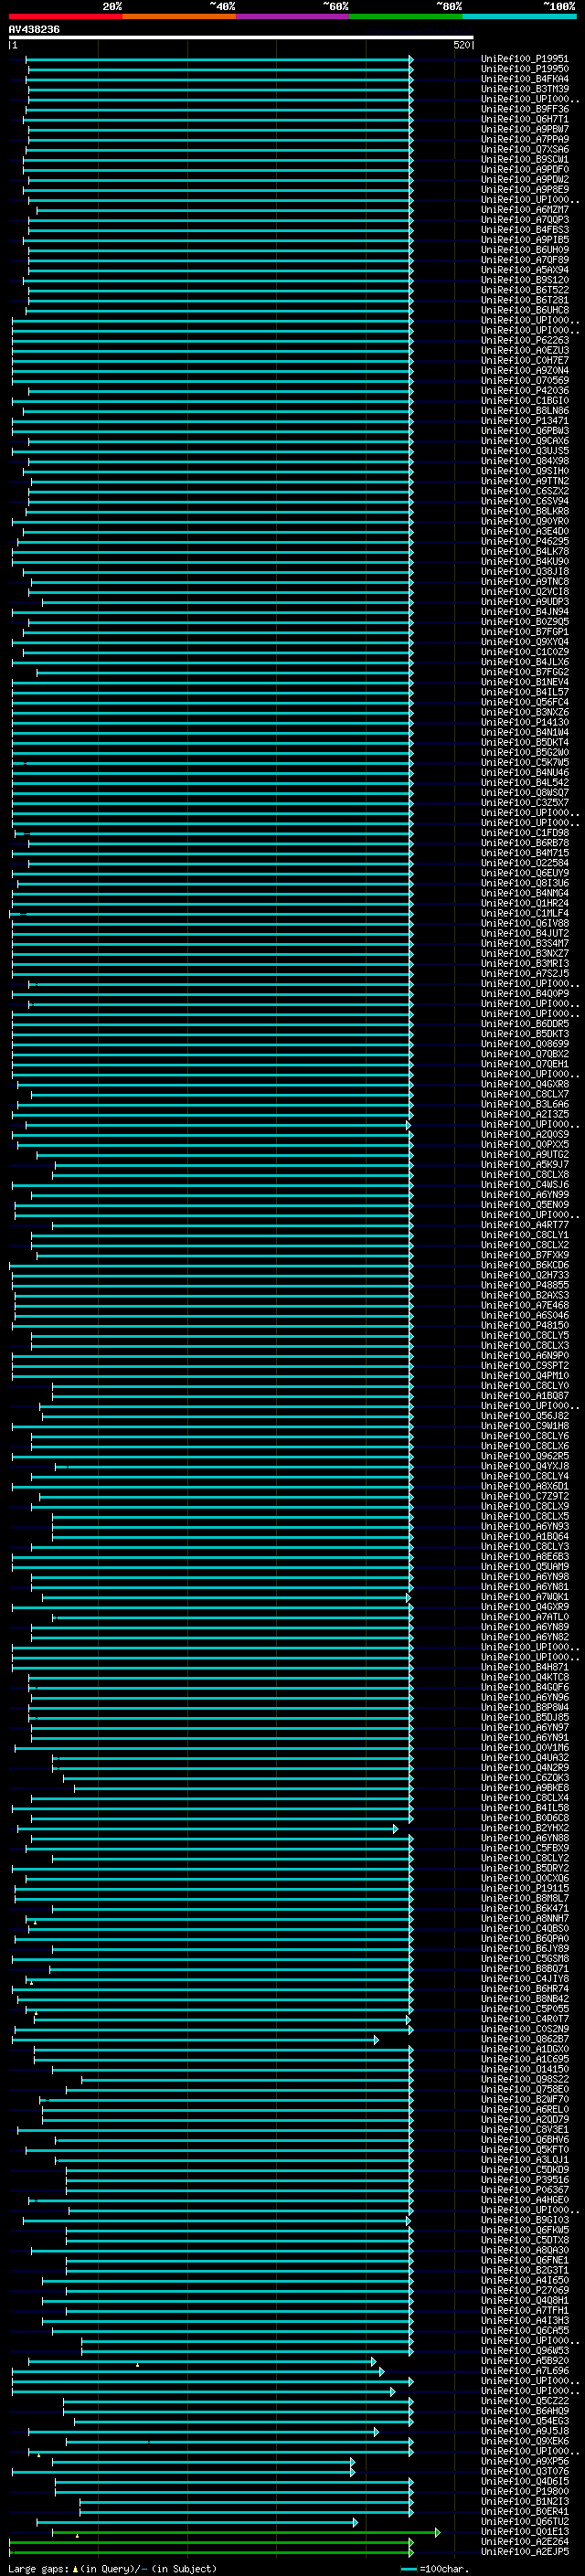The image size is (585, 2576).
Task: Click the cyan ~100% identity legend segment
Action: pos(519,17)
